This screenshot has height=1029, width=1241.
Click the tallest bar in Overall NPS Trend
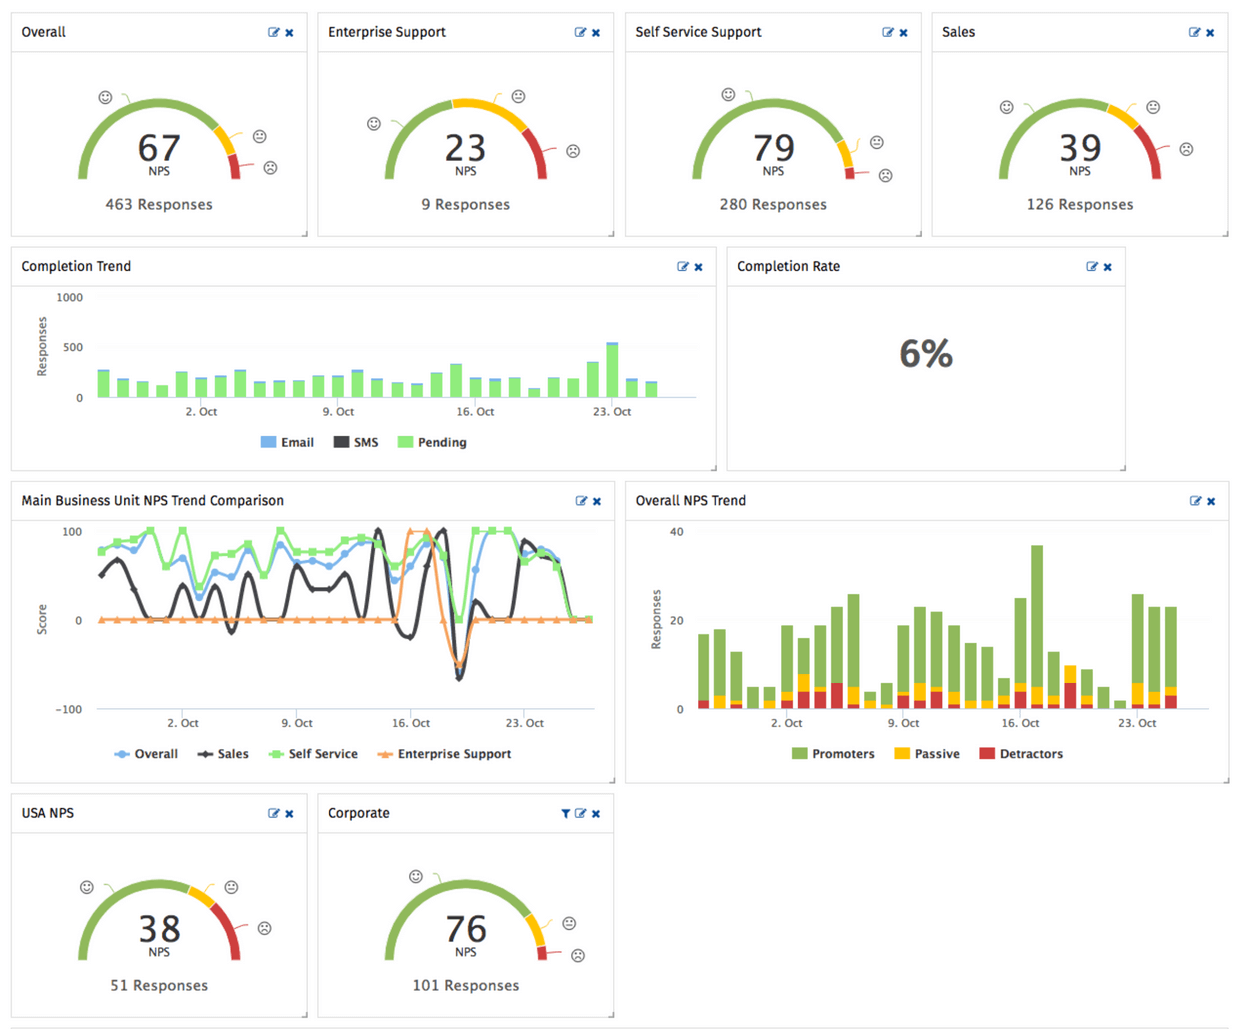1037,627
